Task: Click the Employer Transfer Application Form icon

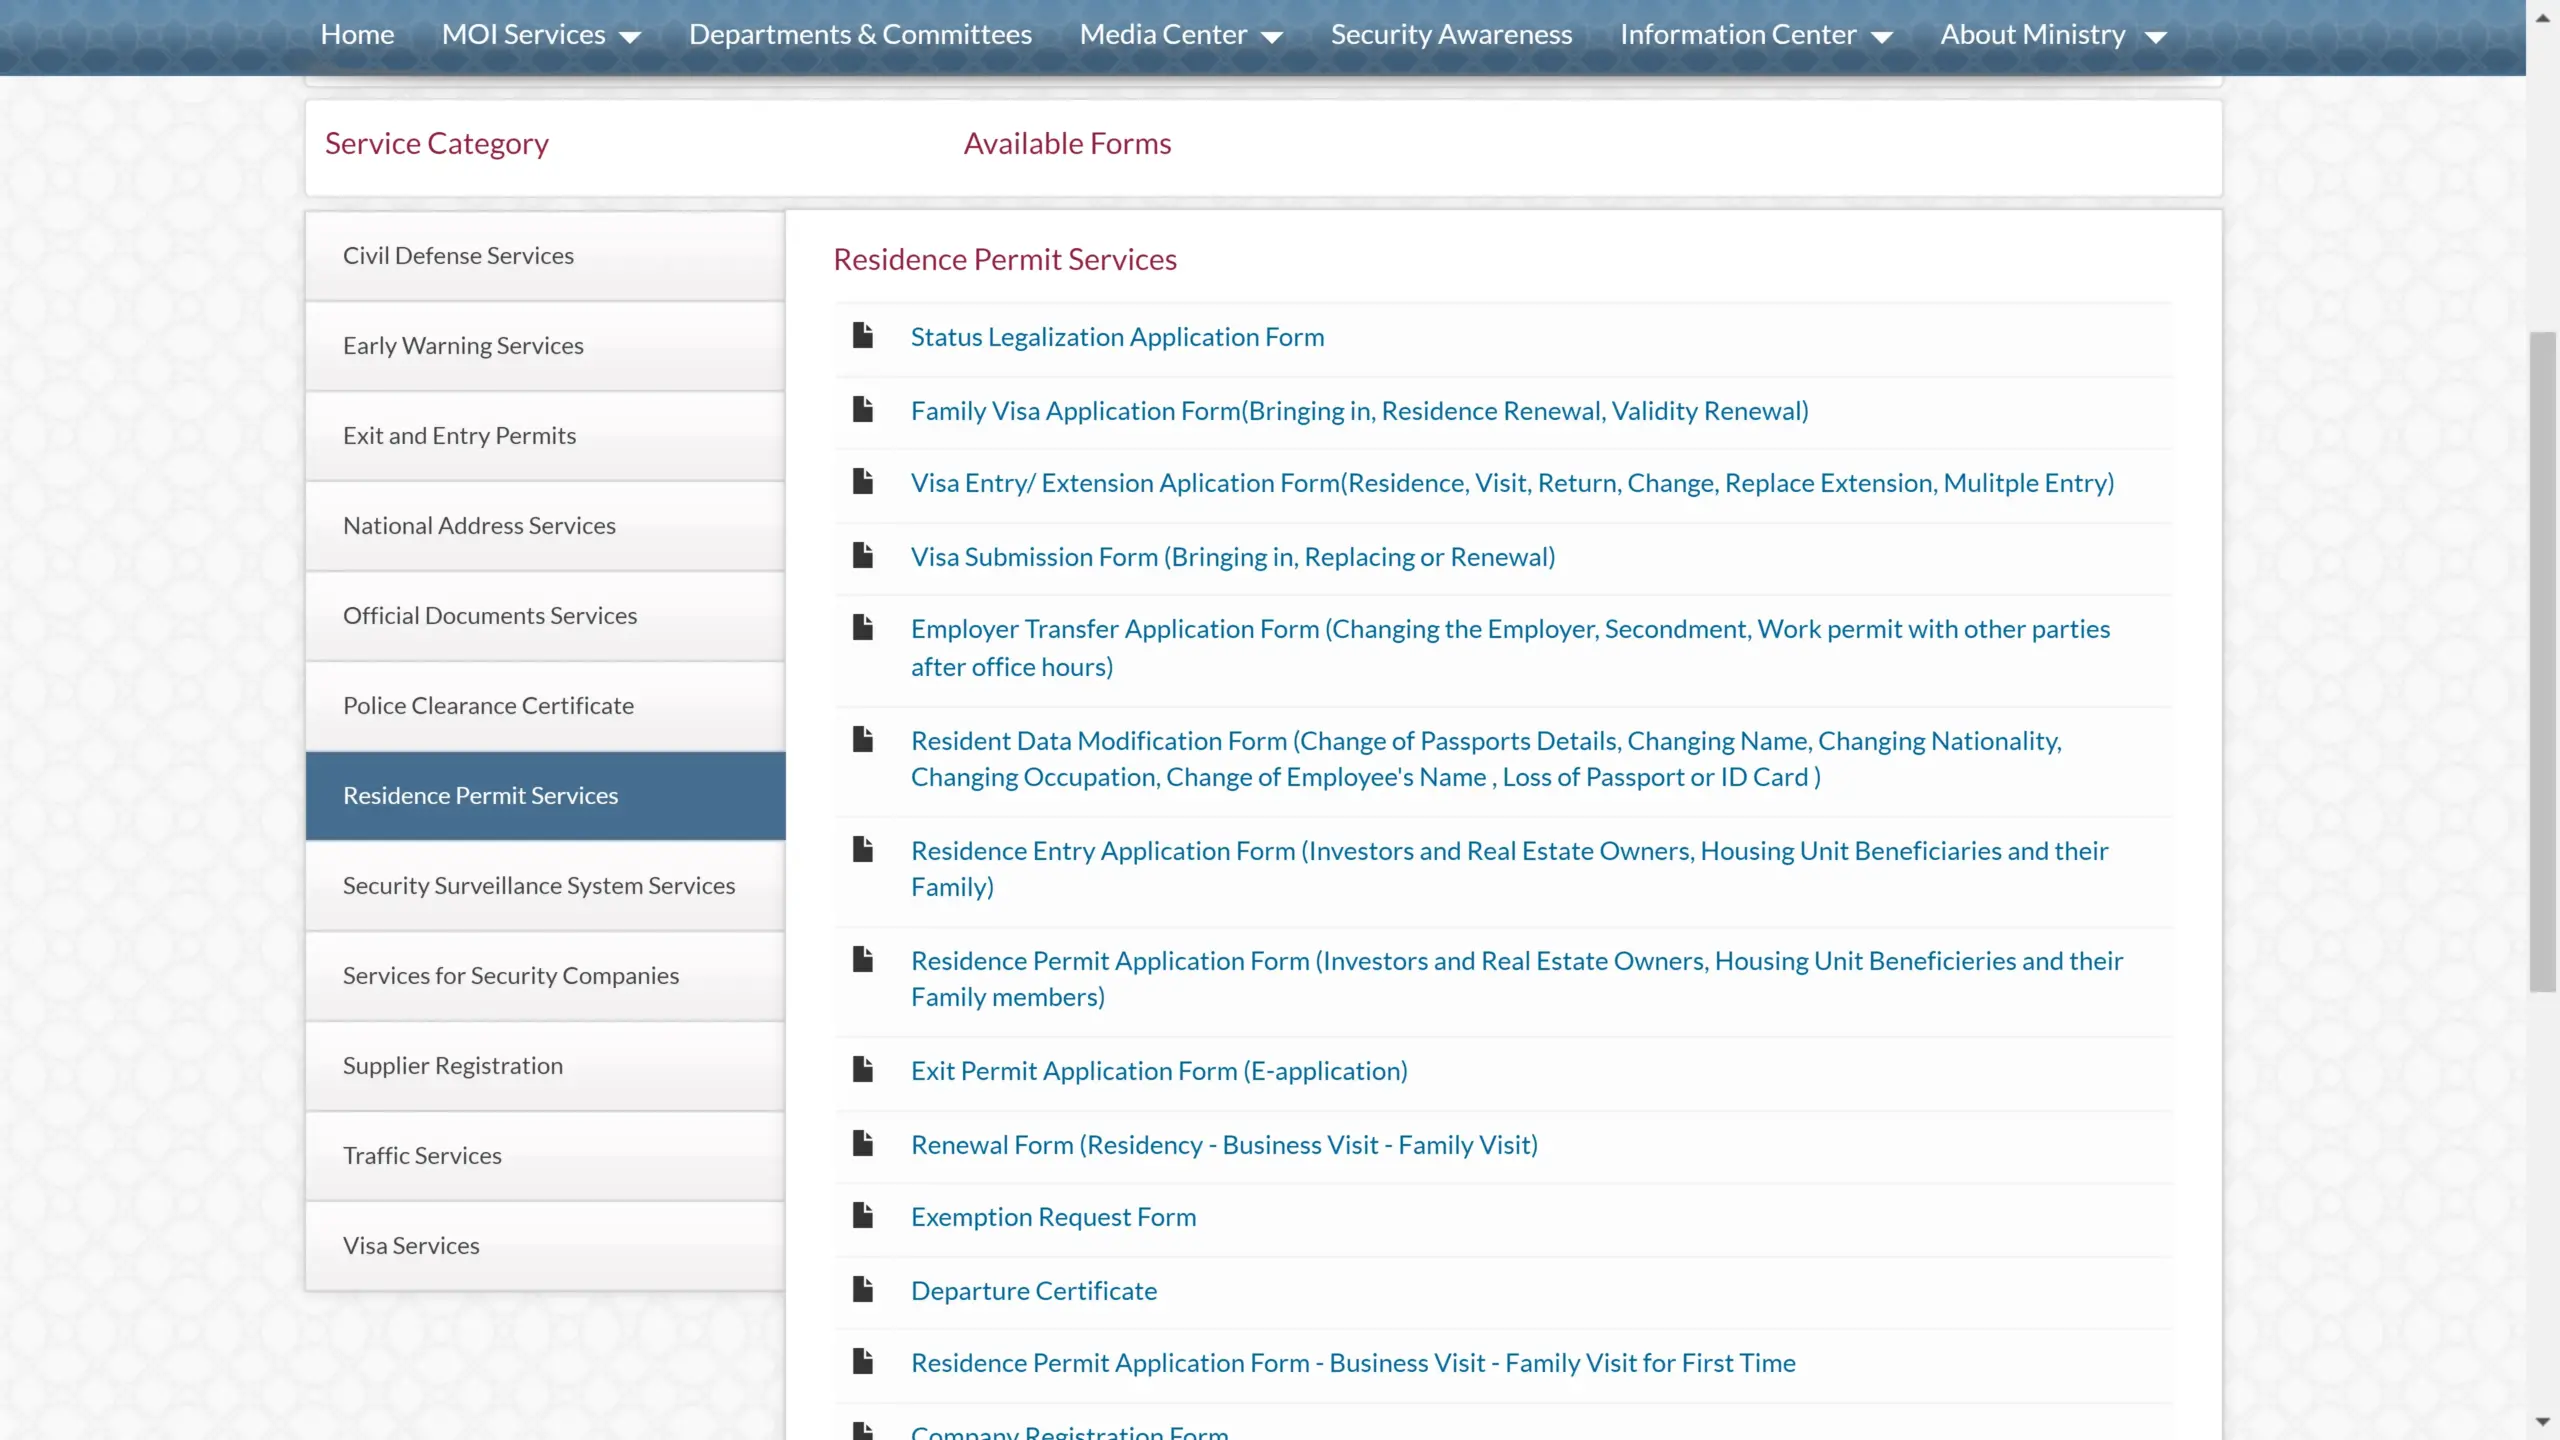Action: click(862, 628)
